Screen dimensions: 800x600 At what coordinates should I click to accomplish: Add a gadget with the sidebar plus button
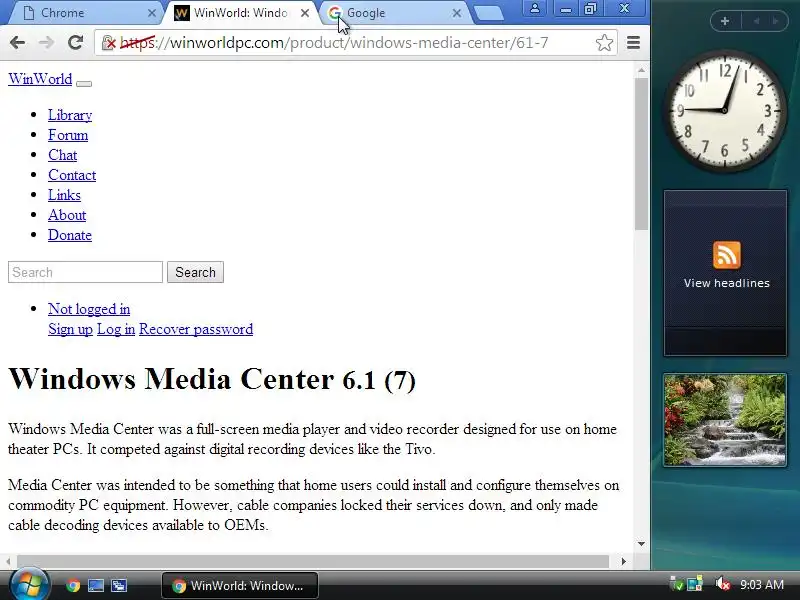(724, 21)
